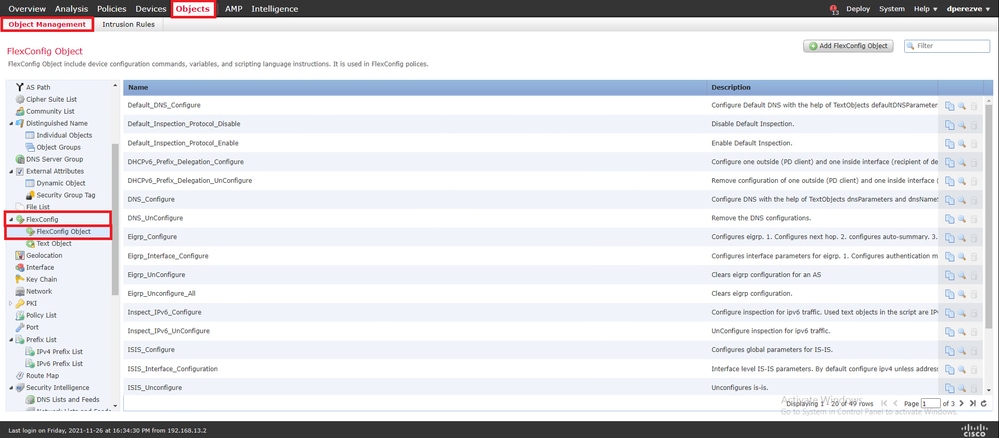This screenshot has height=438, width=999.
Task: View the Eigrp_Interface_Configure object
Action: 962,257
